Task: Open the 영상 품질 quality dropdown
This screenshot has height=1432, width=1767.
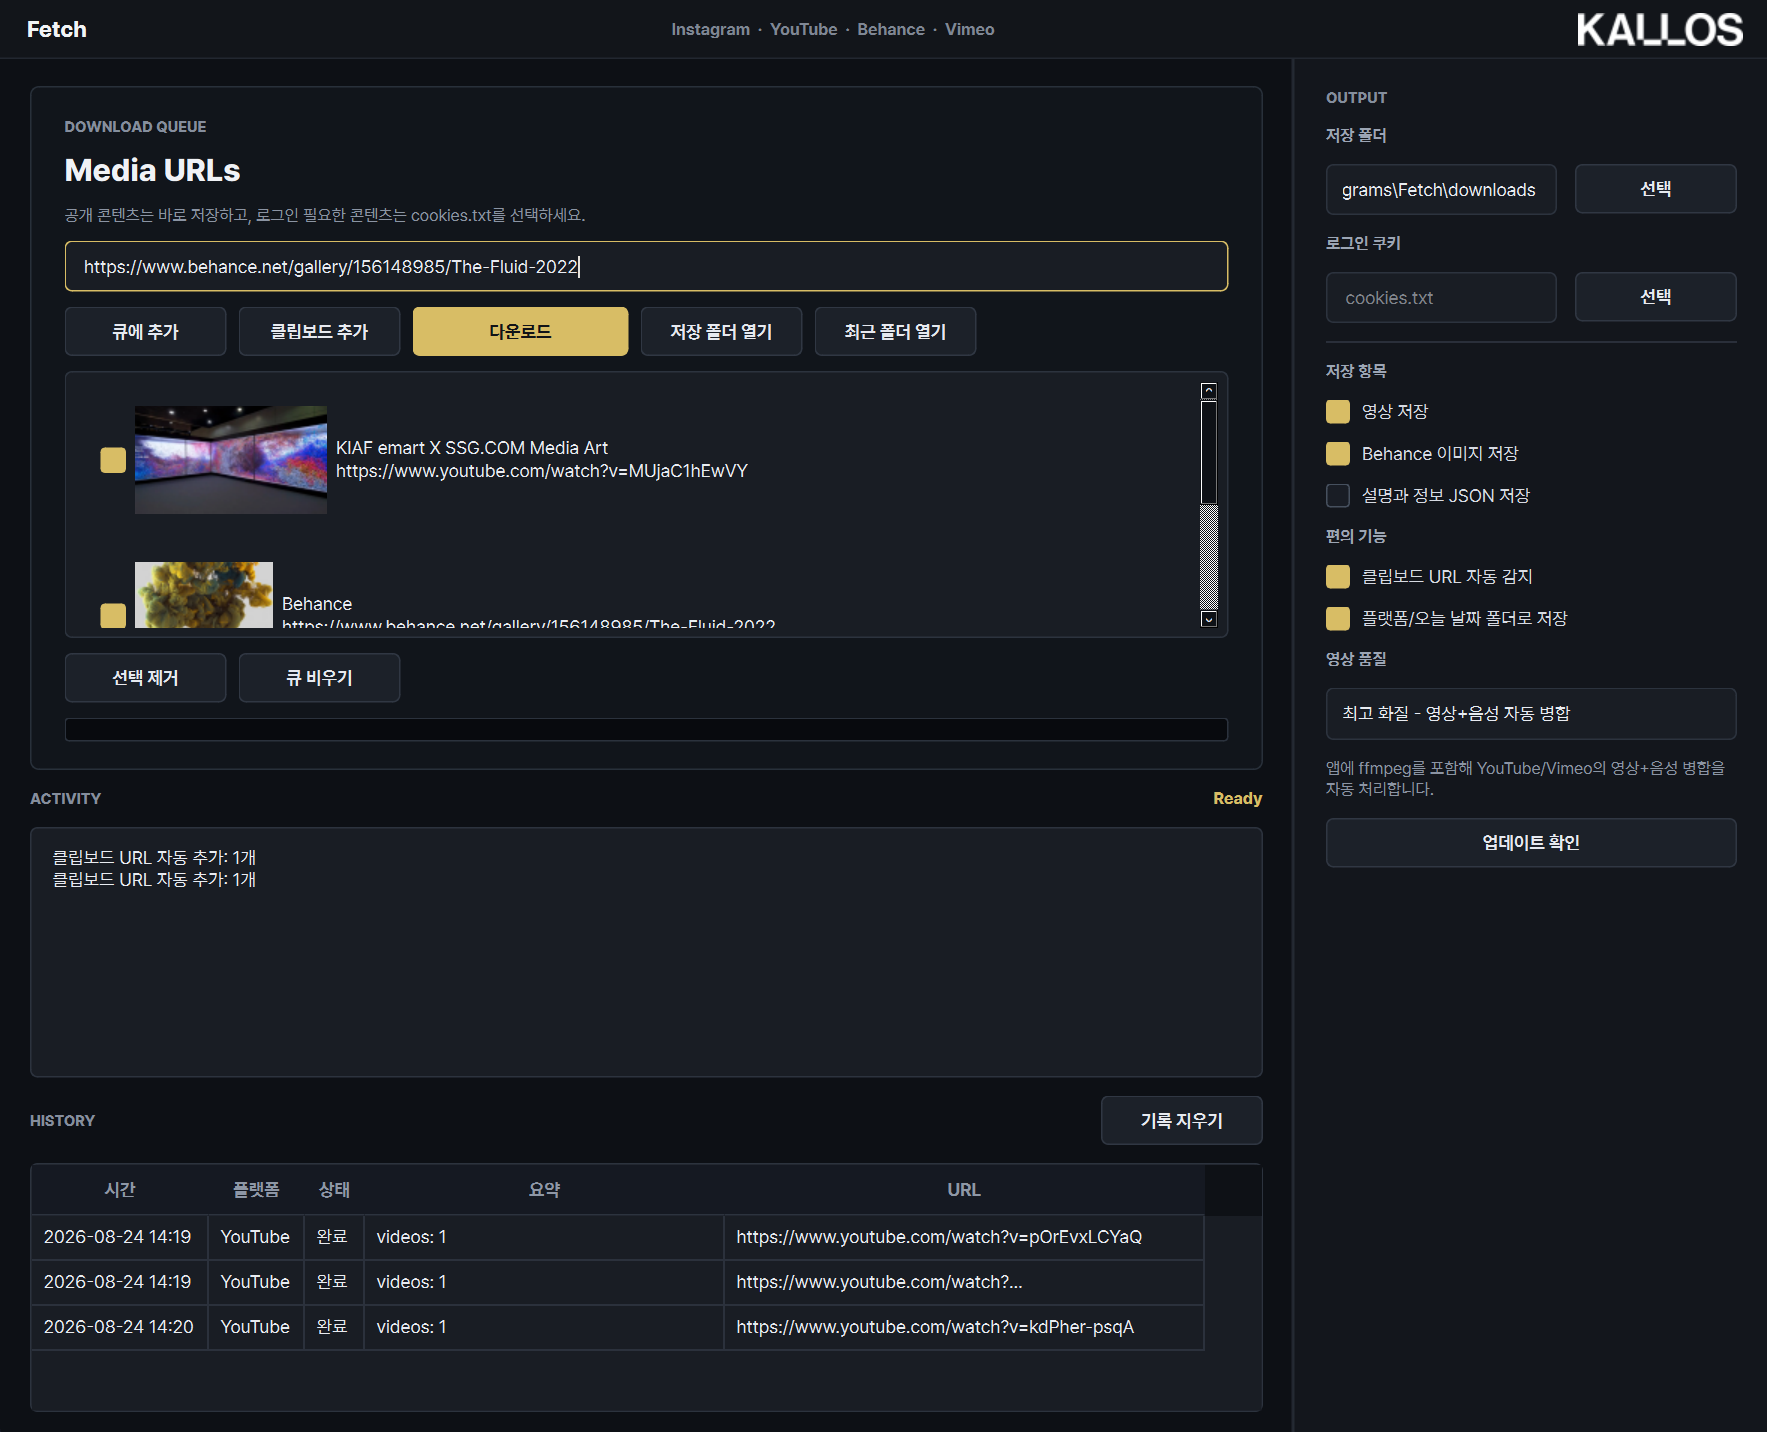Action: click(1531, 713)
